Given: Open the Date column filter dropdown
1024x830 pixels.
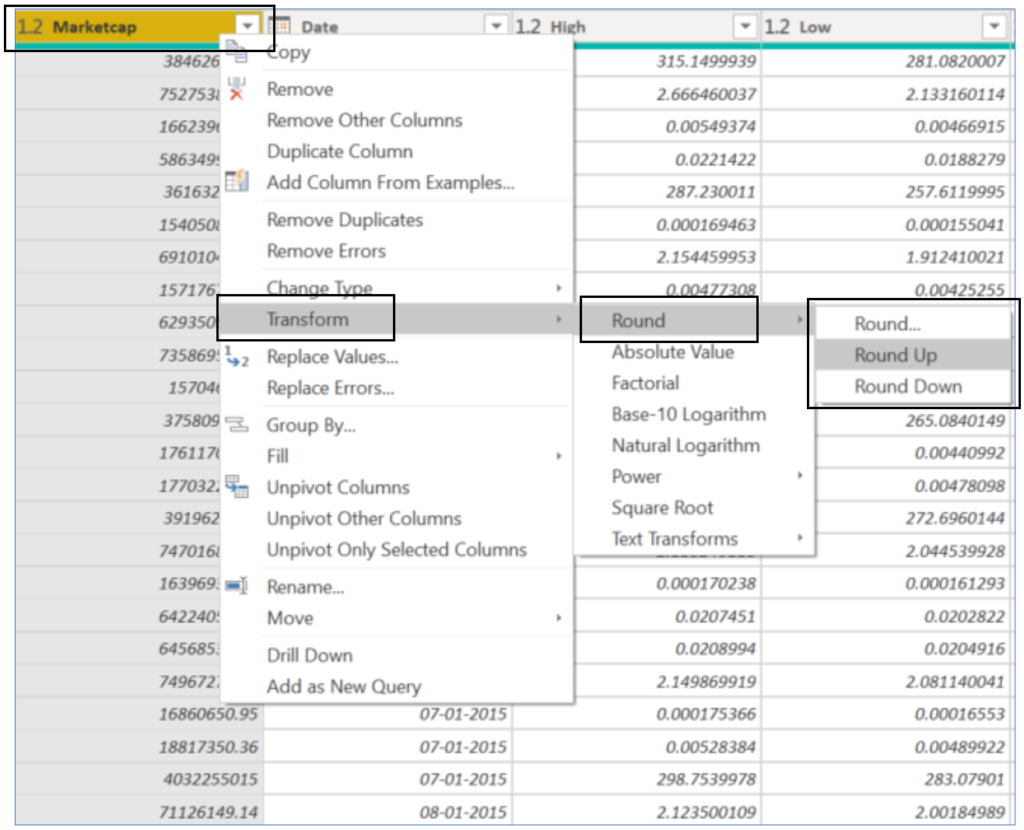Looking at the screenshot, I should click(496, 26).
